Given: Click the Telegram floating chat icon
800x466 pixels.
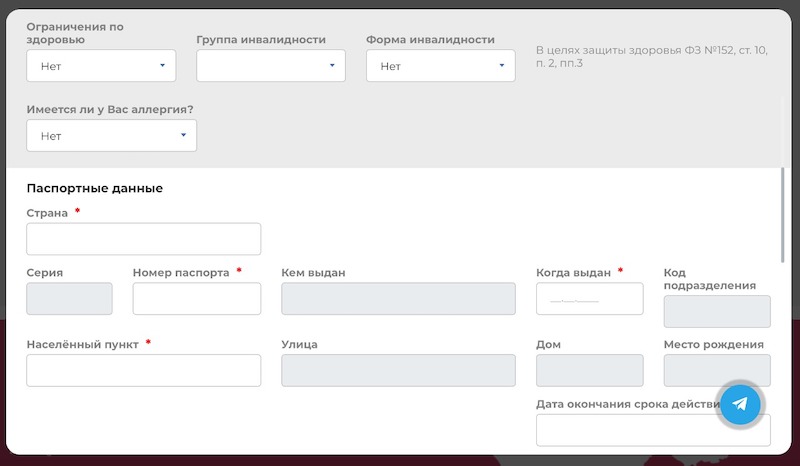Looking at the screenshot, I should (x=740, y=404).
